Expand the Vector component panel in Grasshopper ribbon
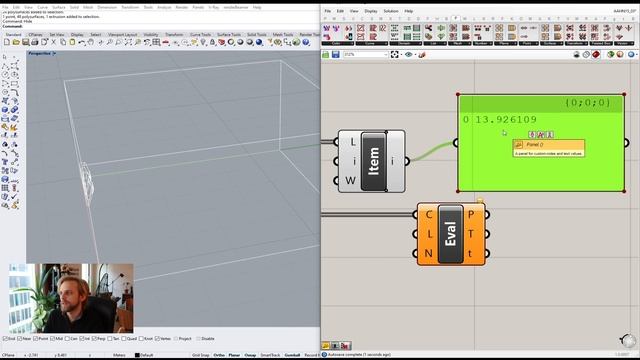This screenshot has height=360, width=640. (624, 43)
